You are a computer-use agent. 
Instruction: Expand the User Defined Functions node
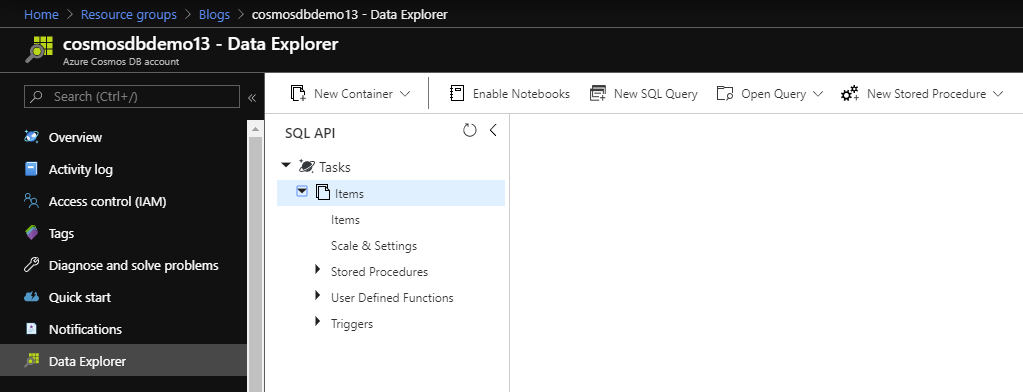pyautogui.click(x=318, y=295)
